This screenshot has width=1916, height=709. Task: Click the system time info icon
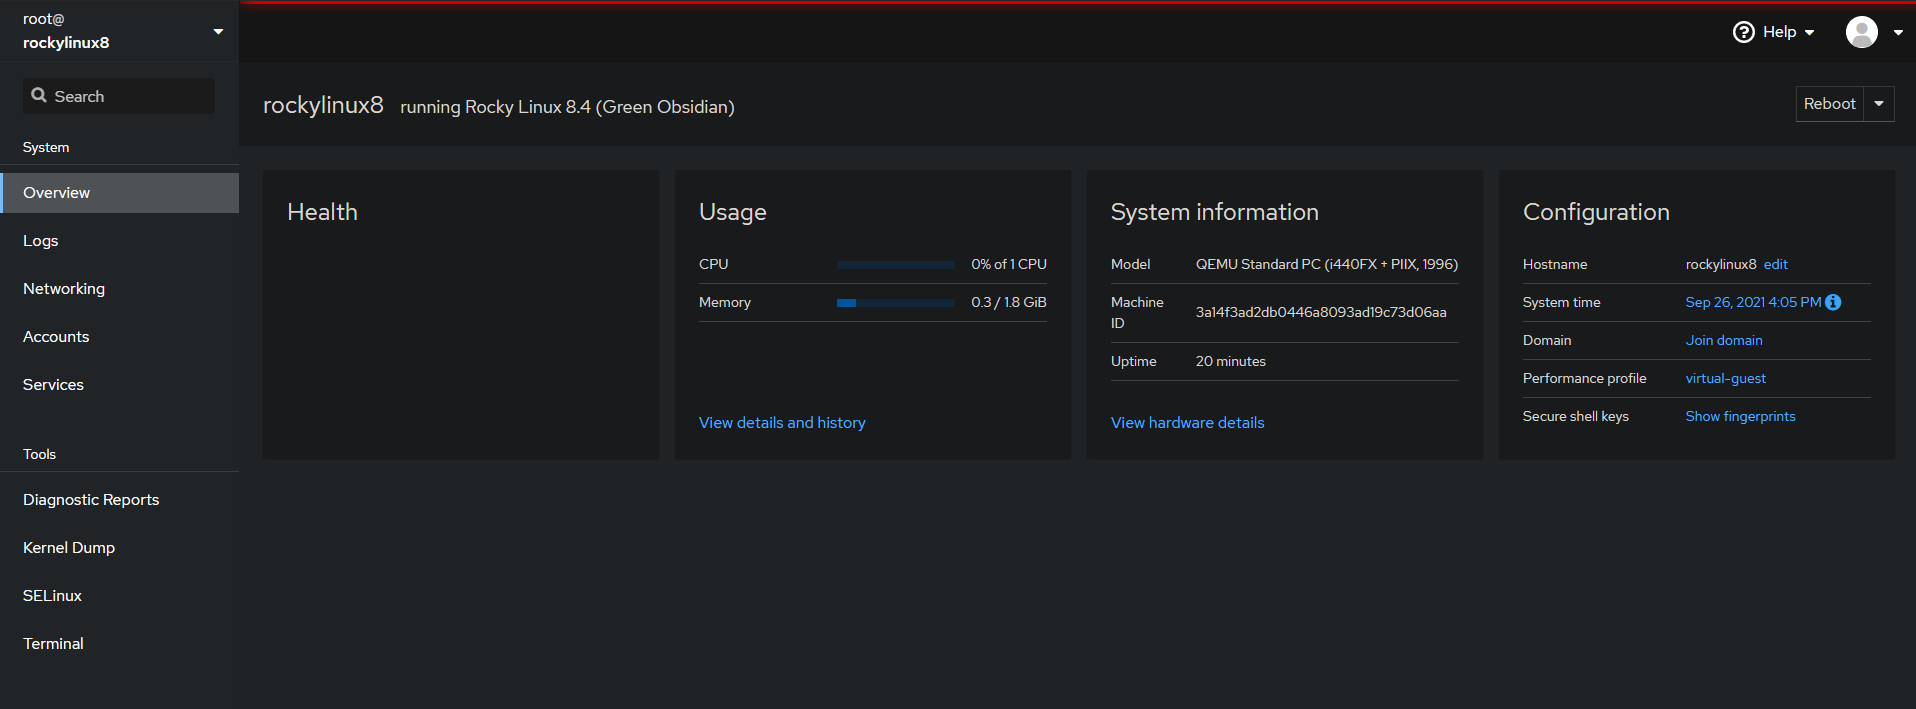1833,302
